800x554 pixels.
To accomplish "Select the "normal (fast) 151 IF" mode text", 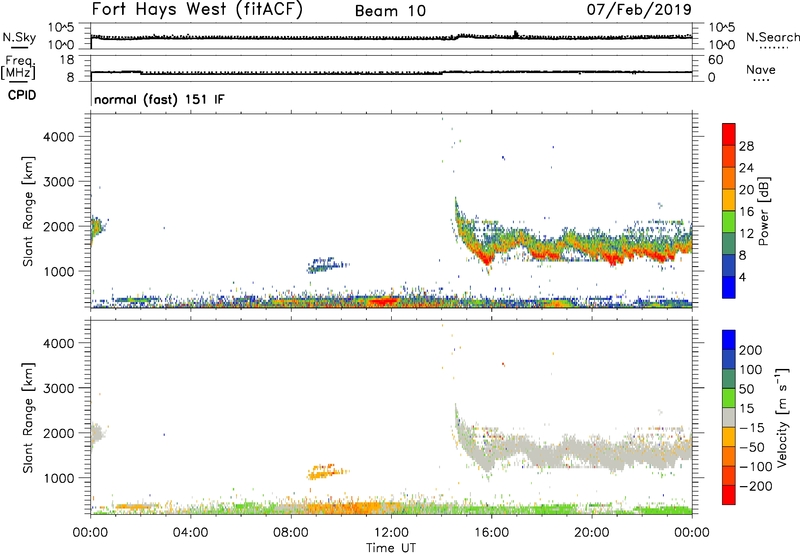I will click(x=159, y=99).
